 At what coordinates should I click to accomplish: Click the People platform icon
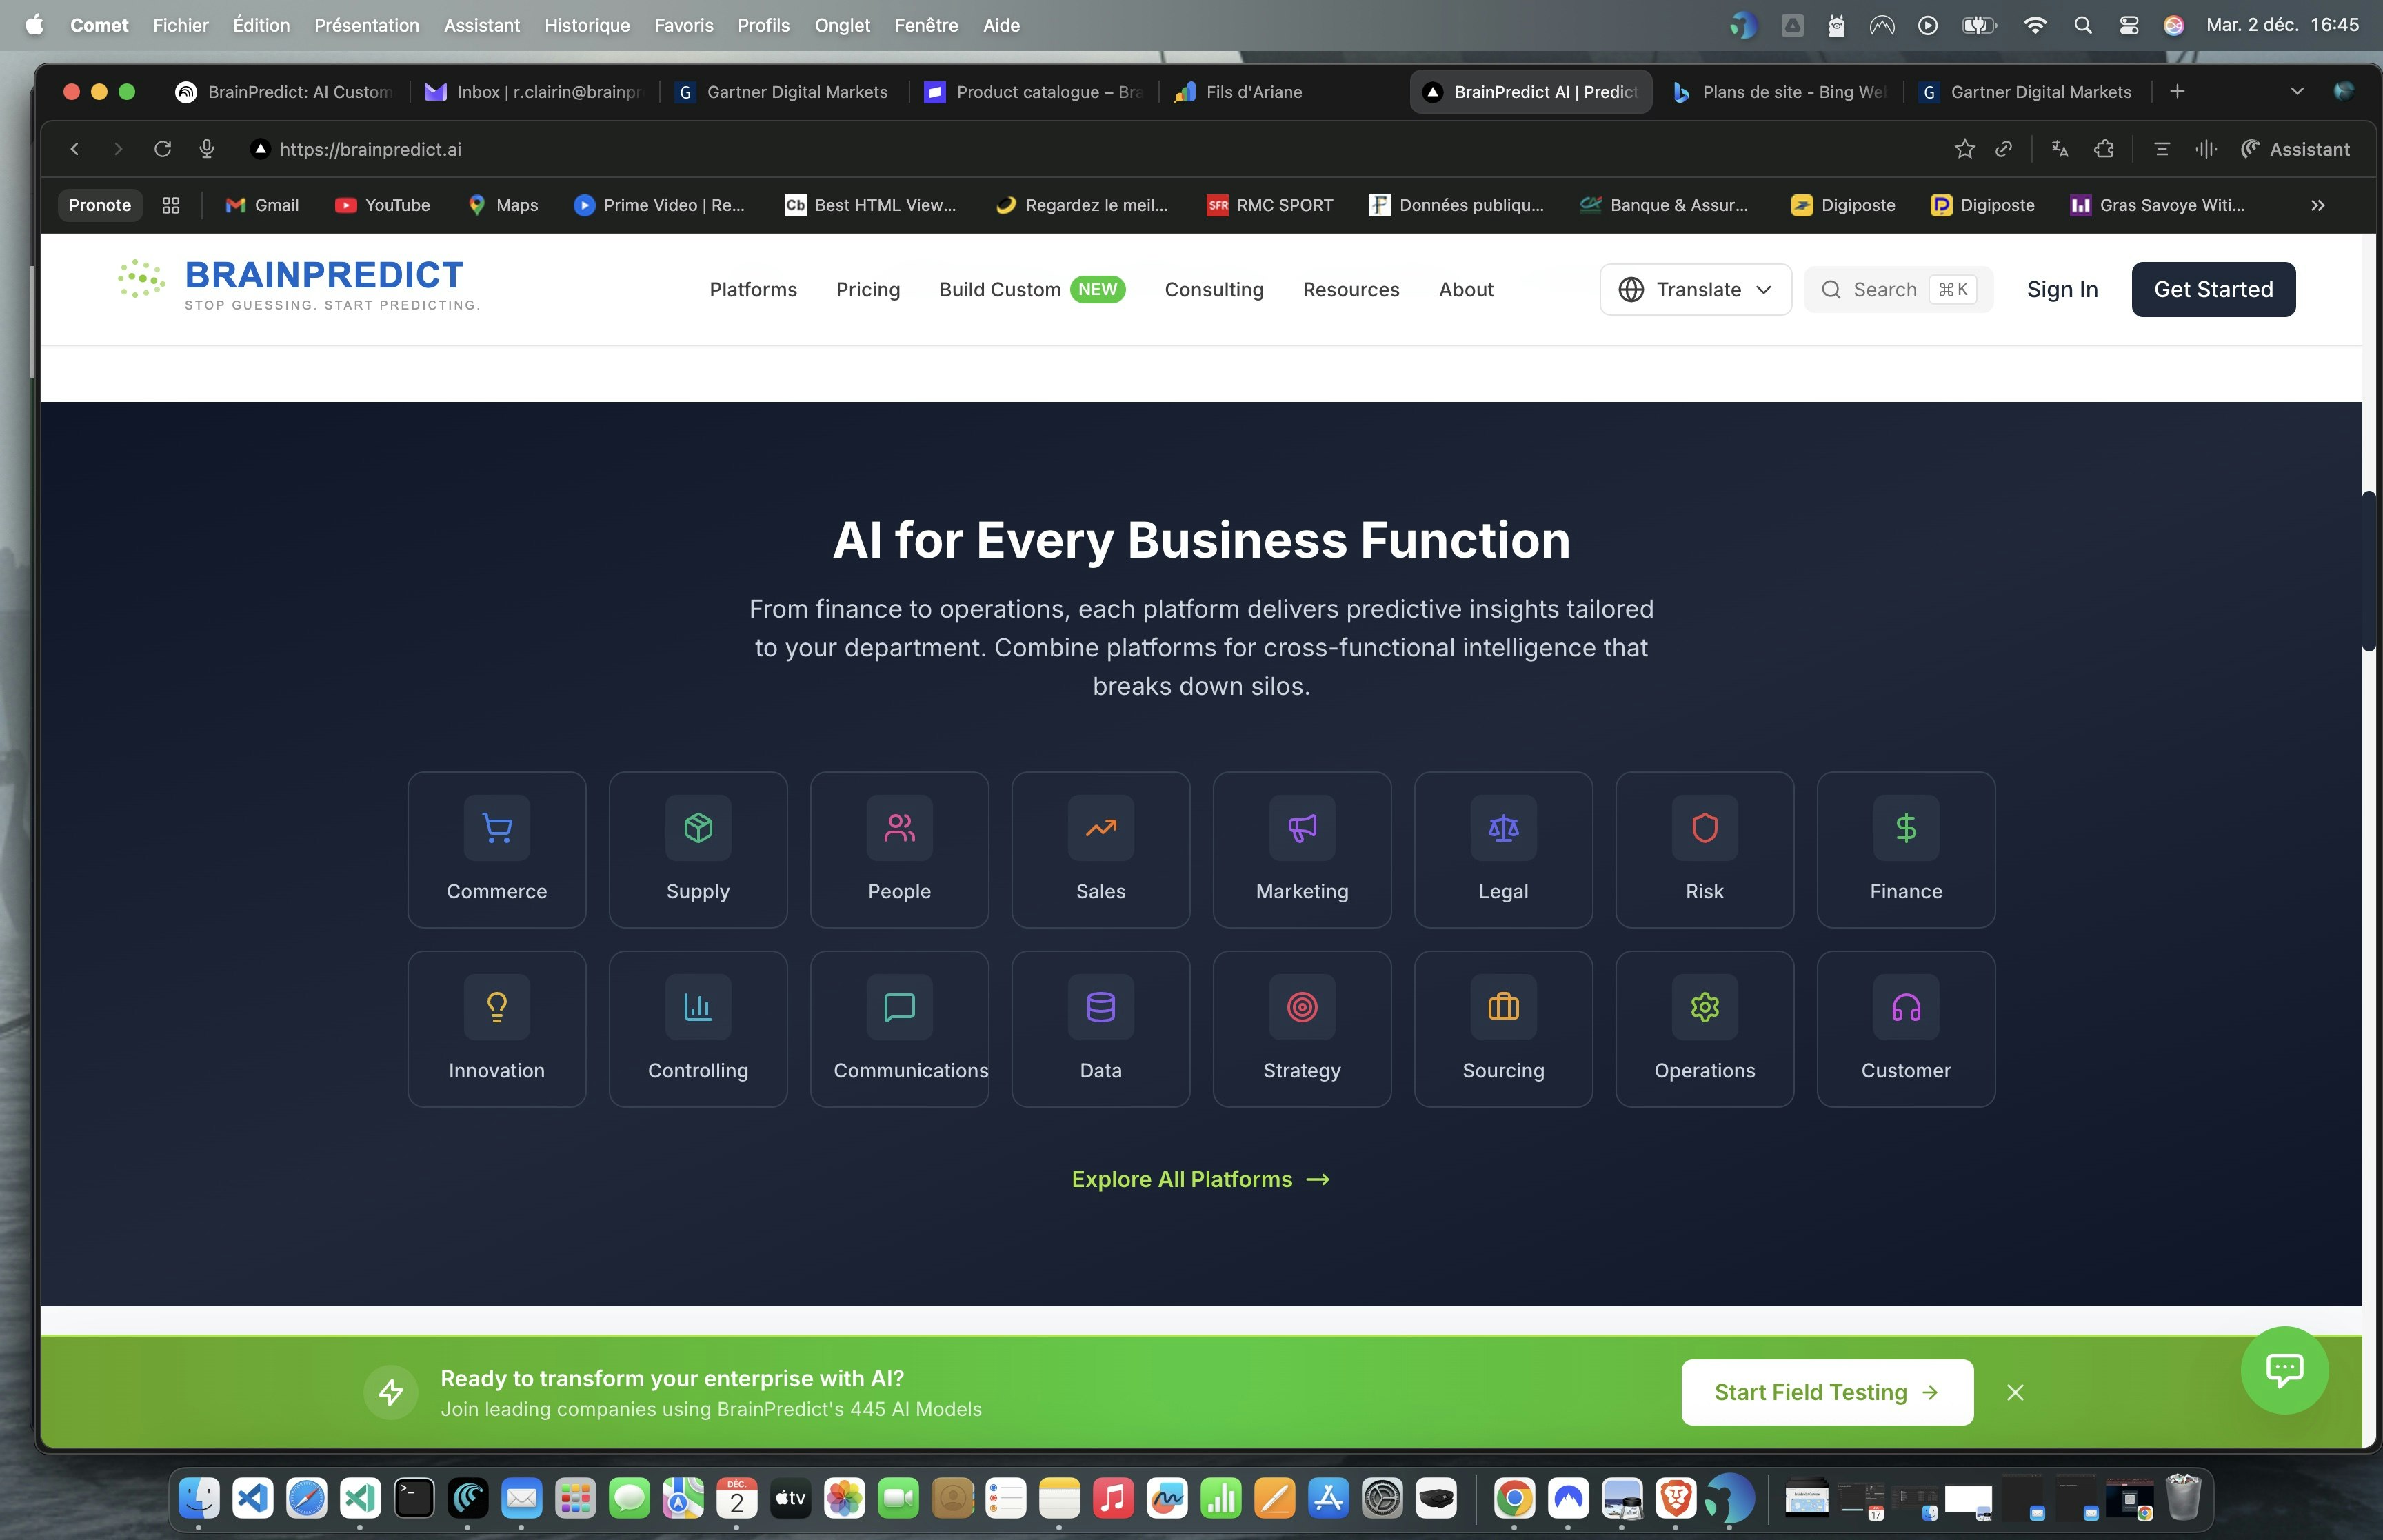click(899, 827)
